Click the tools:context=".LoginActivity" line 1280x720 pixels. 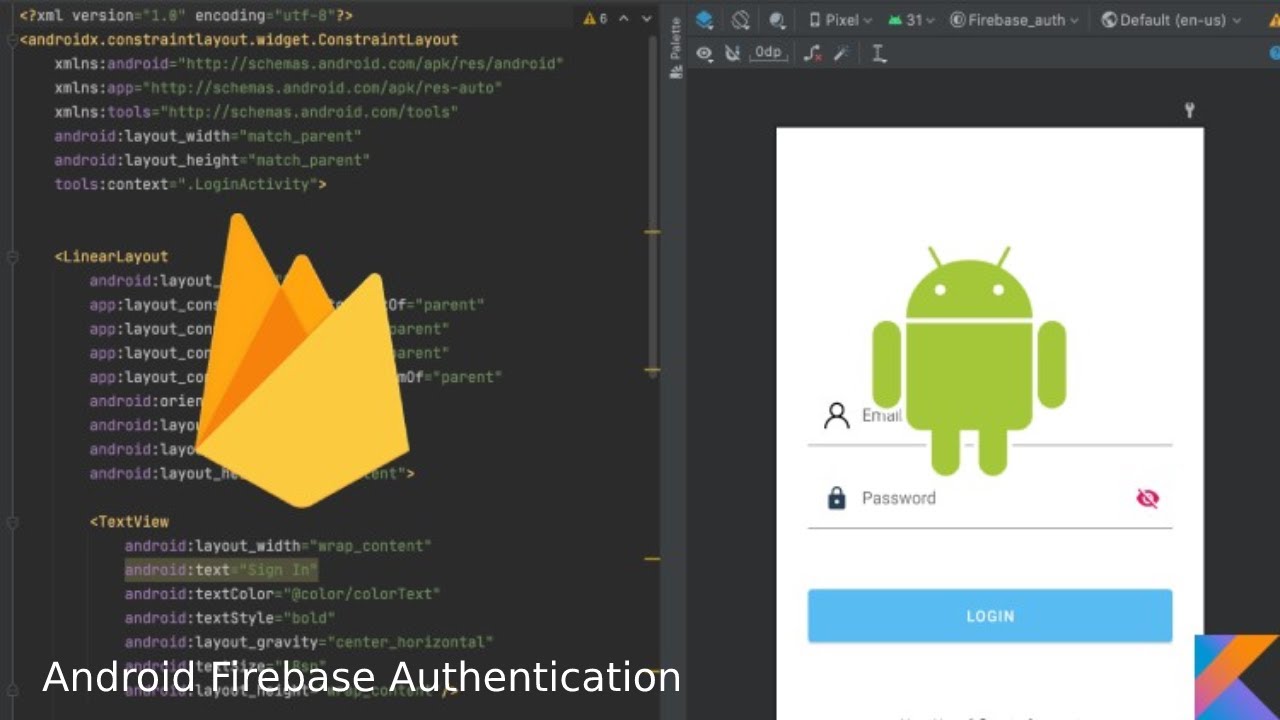coord(190,185)
